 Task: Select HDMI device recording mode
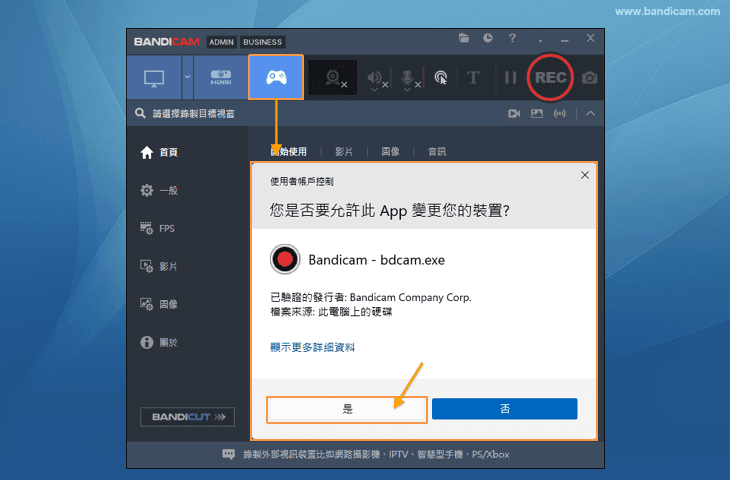(x=221, y=77)
